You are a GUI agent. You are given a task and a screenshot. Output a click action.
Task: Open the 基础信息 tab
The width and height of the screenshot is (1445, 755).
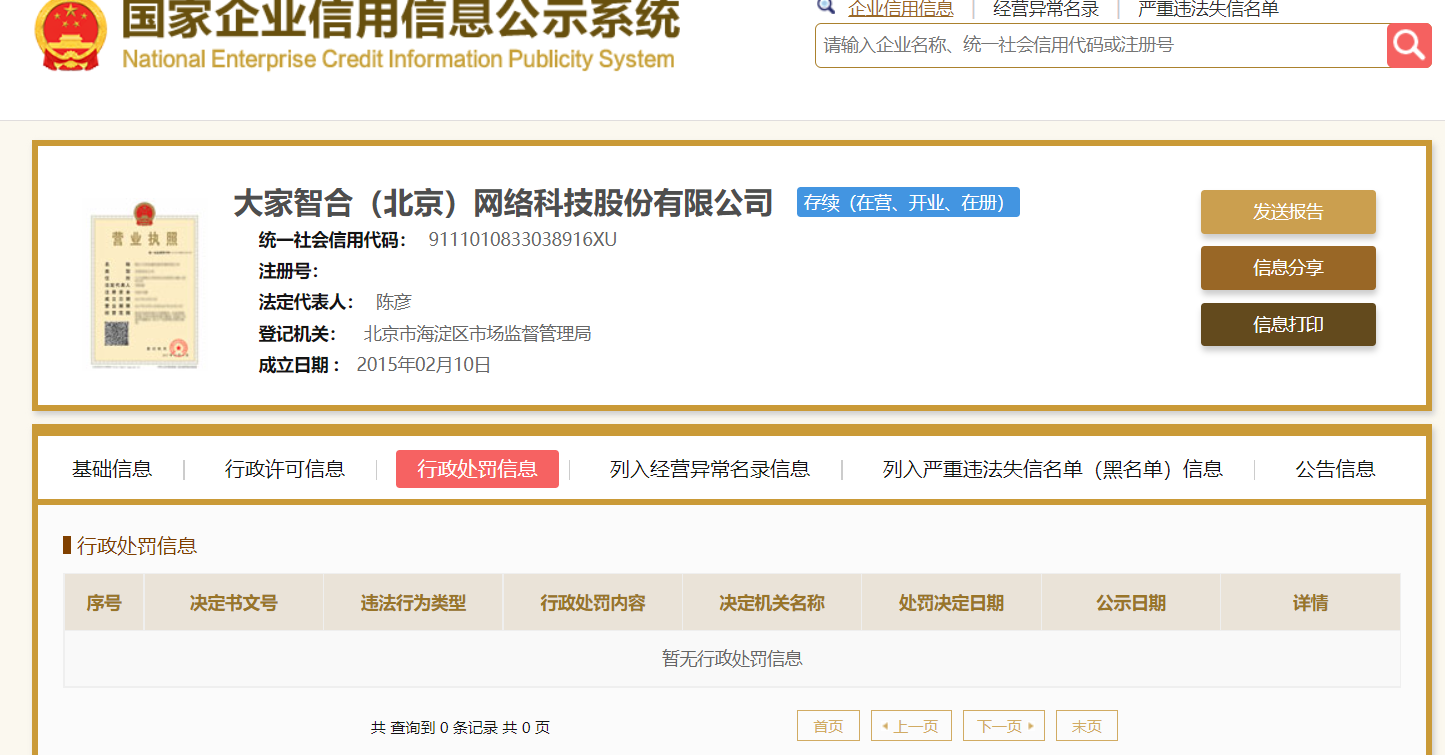[112, 469]
